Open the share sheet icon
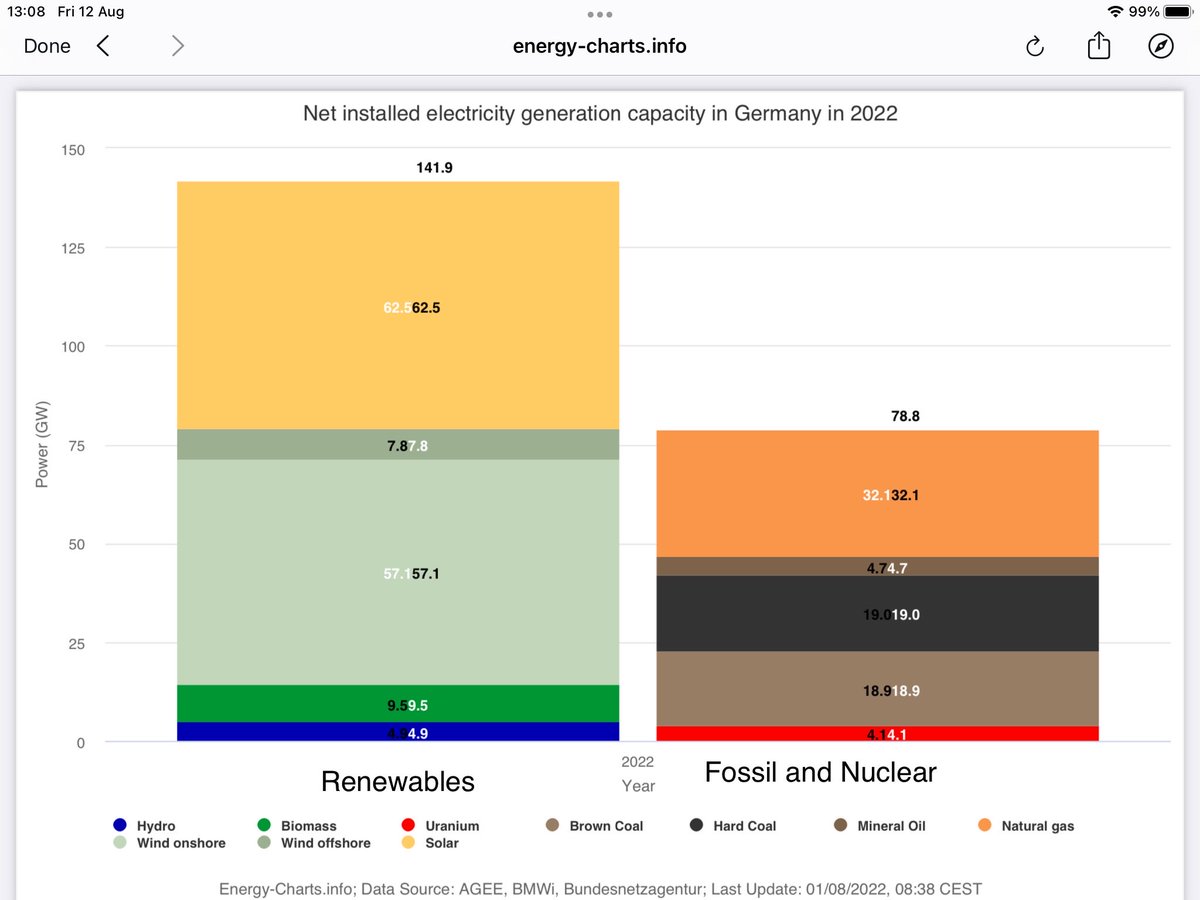Screen dimensions: 1200x900 click(1099, 45)
